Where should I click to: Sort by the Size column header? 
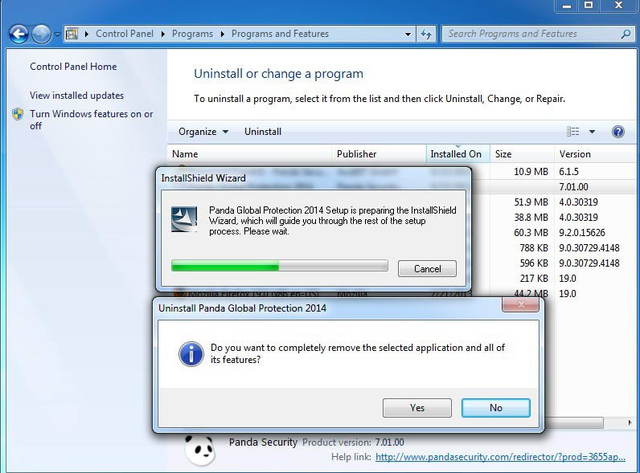(x=522, y=154)
